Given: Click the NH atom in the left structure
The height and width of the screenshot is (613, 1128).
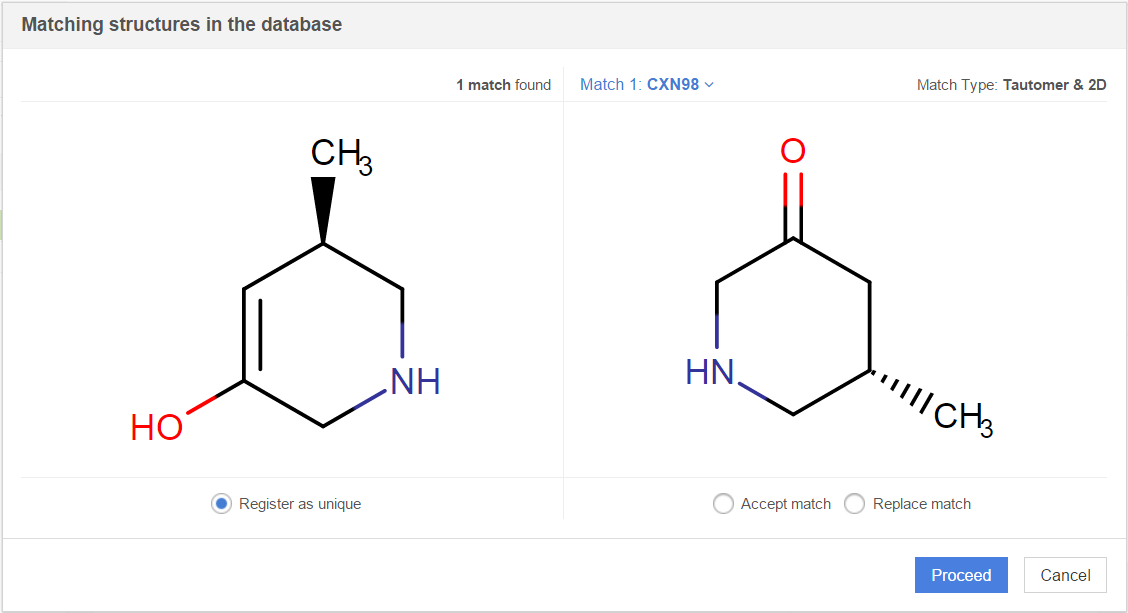Looking at the screenshot, I should click(415, 382).
